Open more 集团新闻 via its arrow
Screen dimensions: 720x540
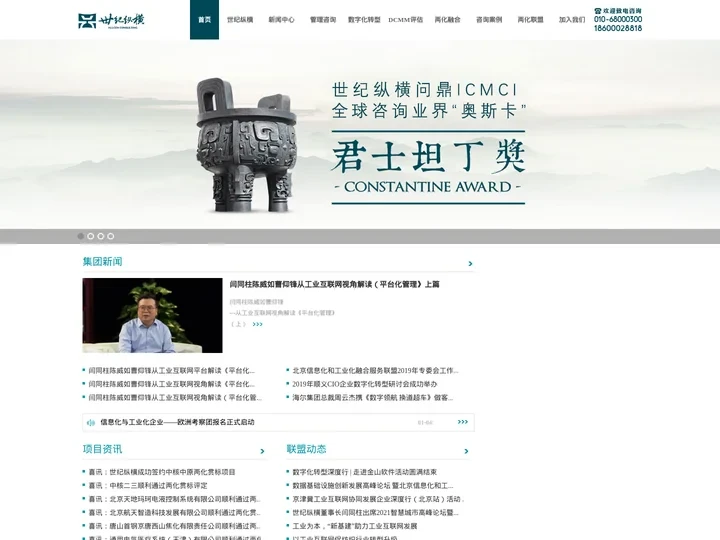tap(470, 264)
